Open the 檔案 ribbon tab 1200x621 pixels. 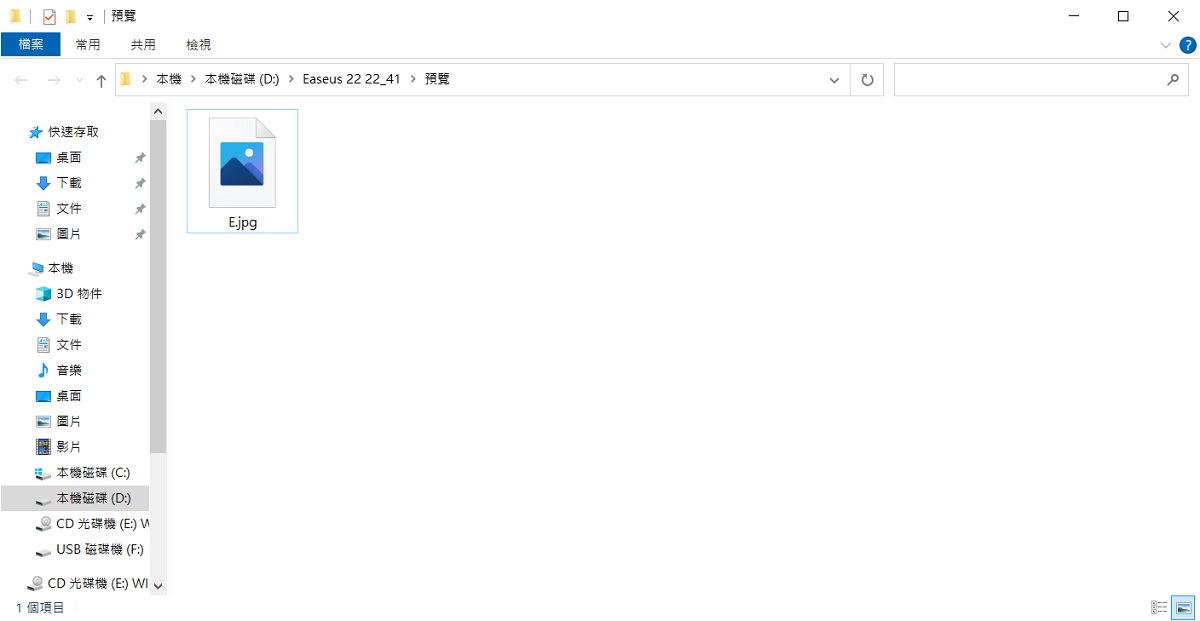pos(31,44)
